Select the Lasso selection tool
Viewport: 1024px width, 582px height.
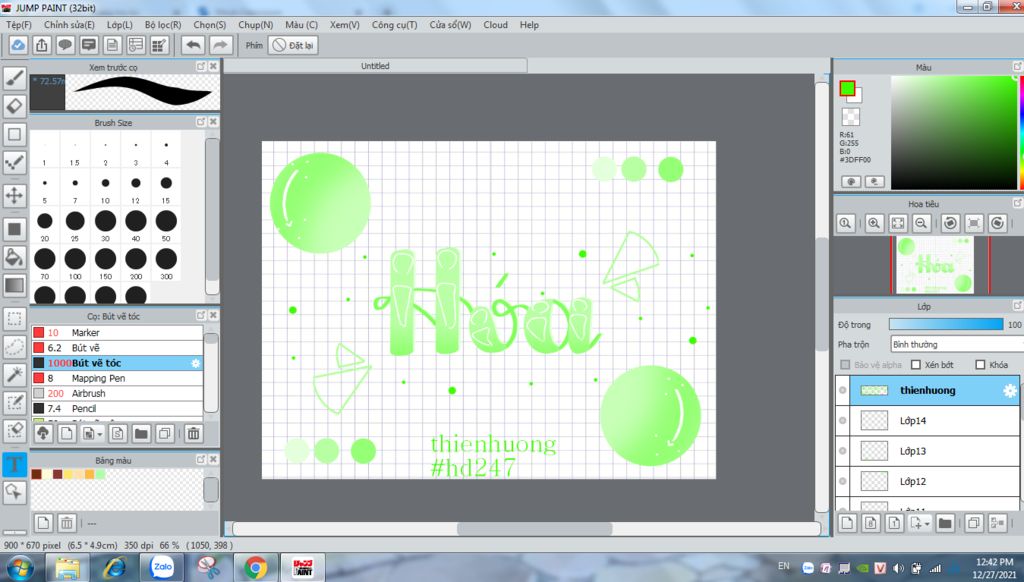click(14, 347)
